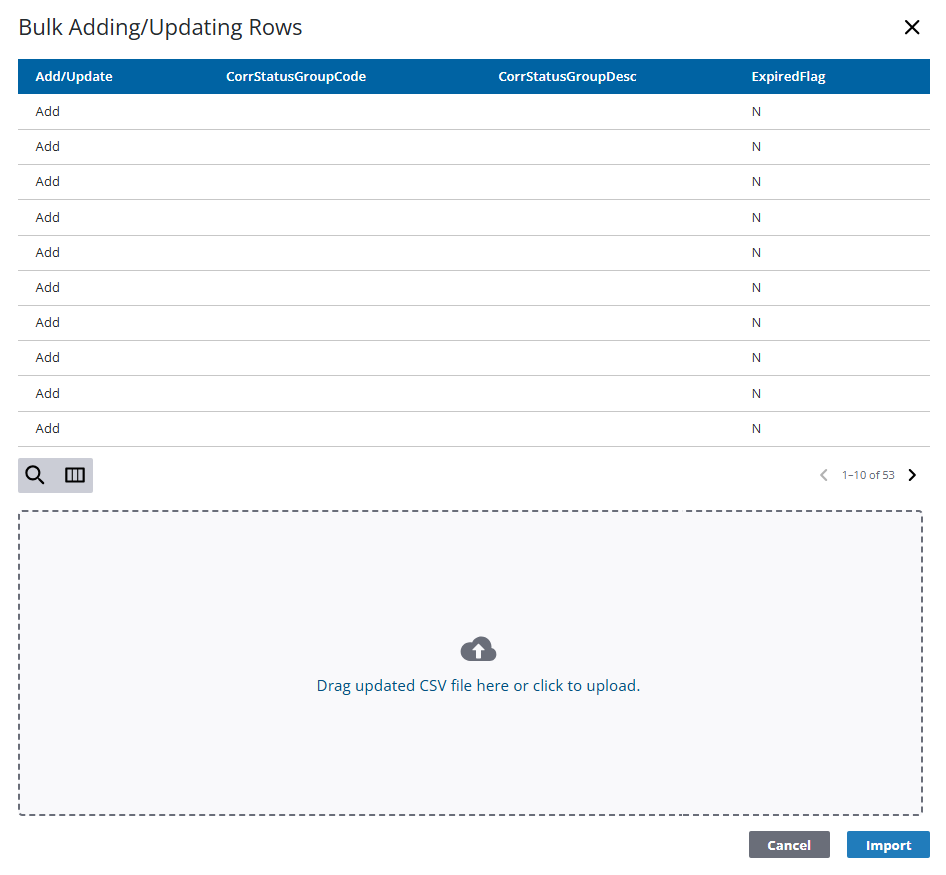Go to previous page of rows

click(x=824, y=475)
